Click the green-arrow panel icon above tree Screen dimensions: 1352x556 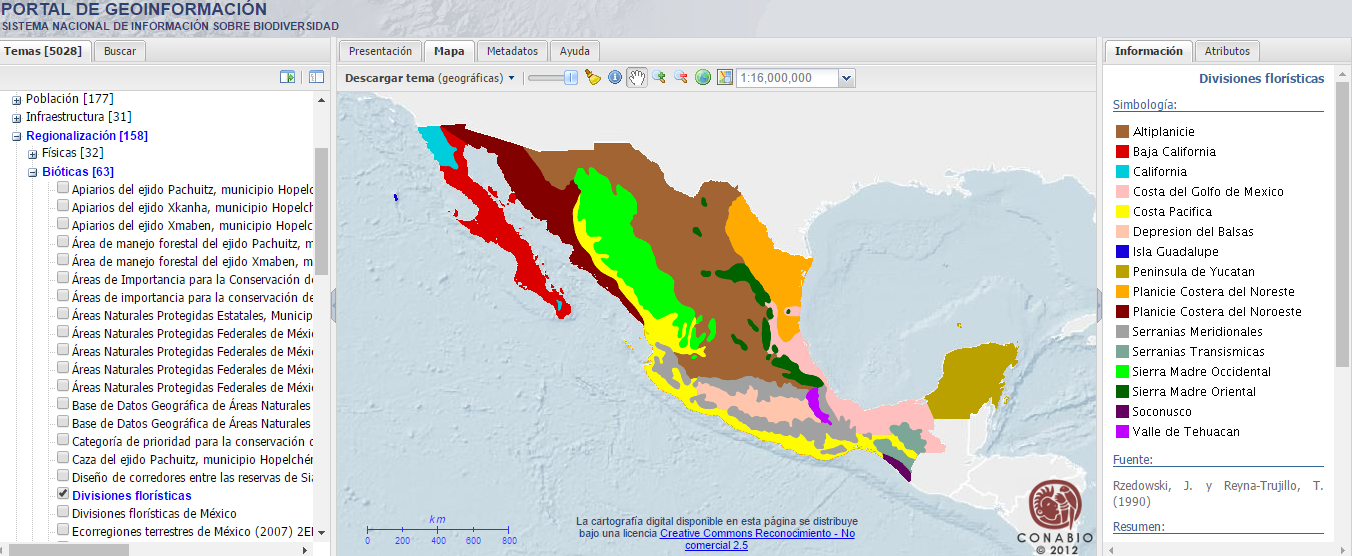point(288,77)
